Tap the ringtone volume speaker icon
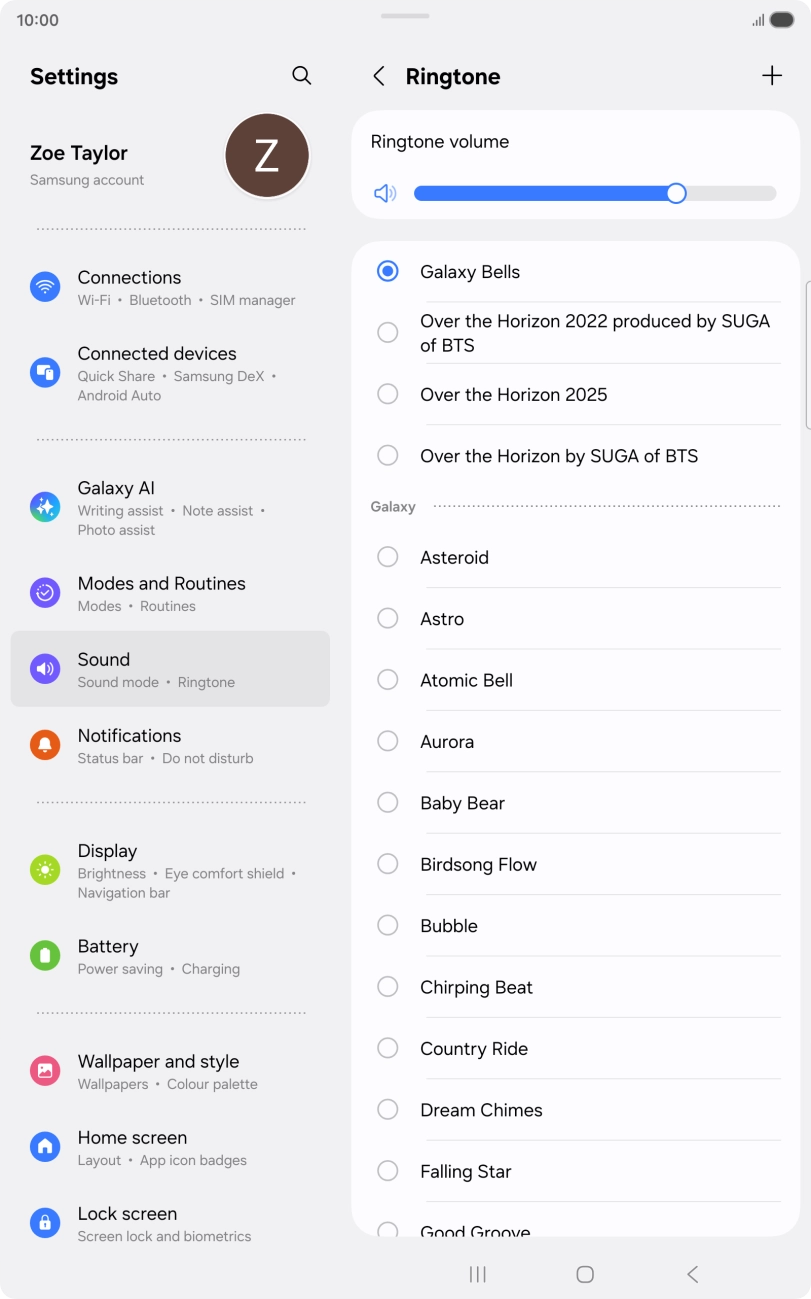The height and width of the screenshot is (1299, 811). click(x=385, y=193)
